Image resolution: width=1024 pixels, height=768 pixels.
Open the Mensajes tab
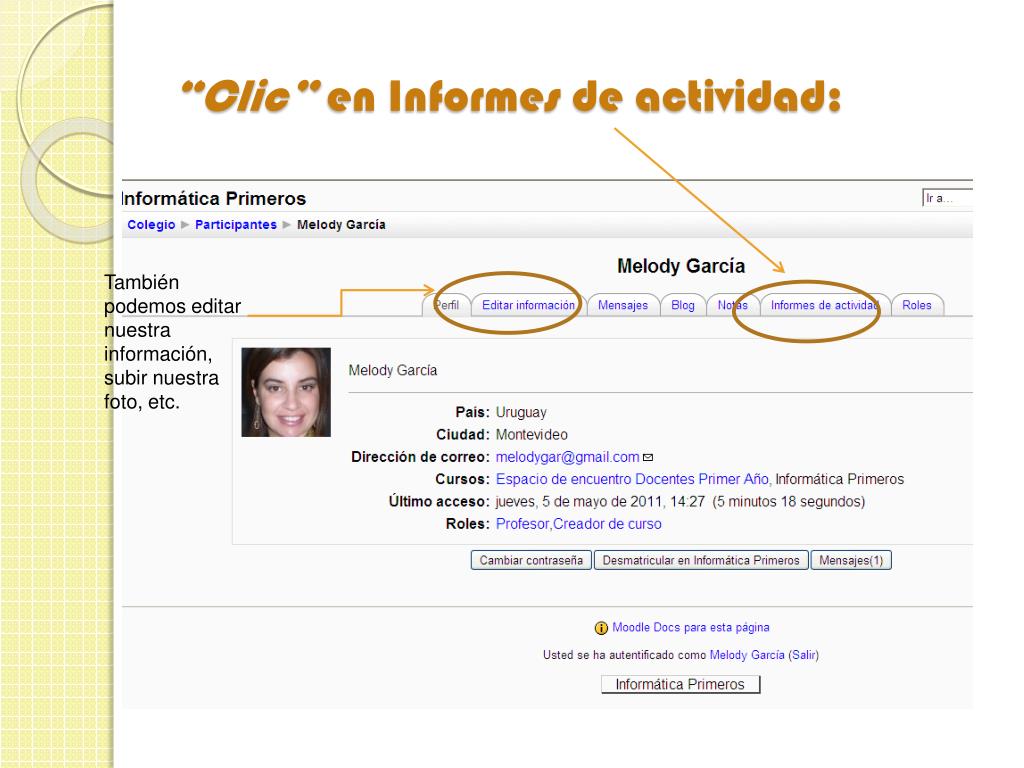622,305
